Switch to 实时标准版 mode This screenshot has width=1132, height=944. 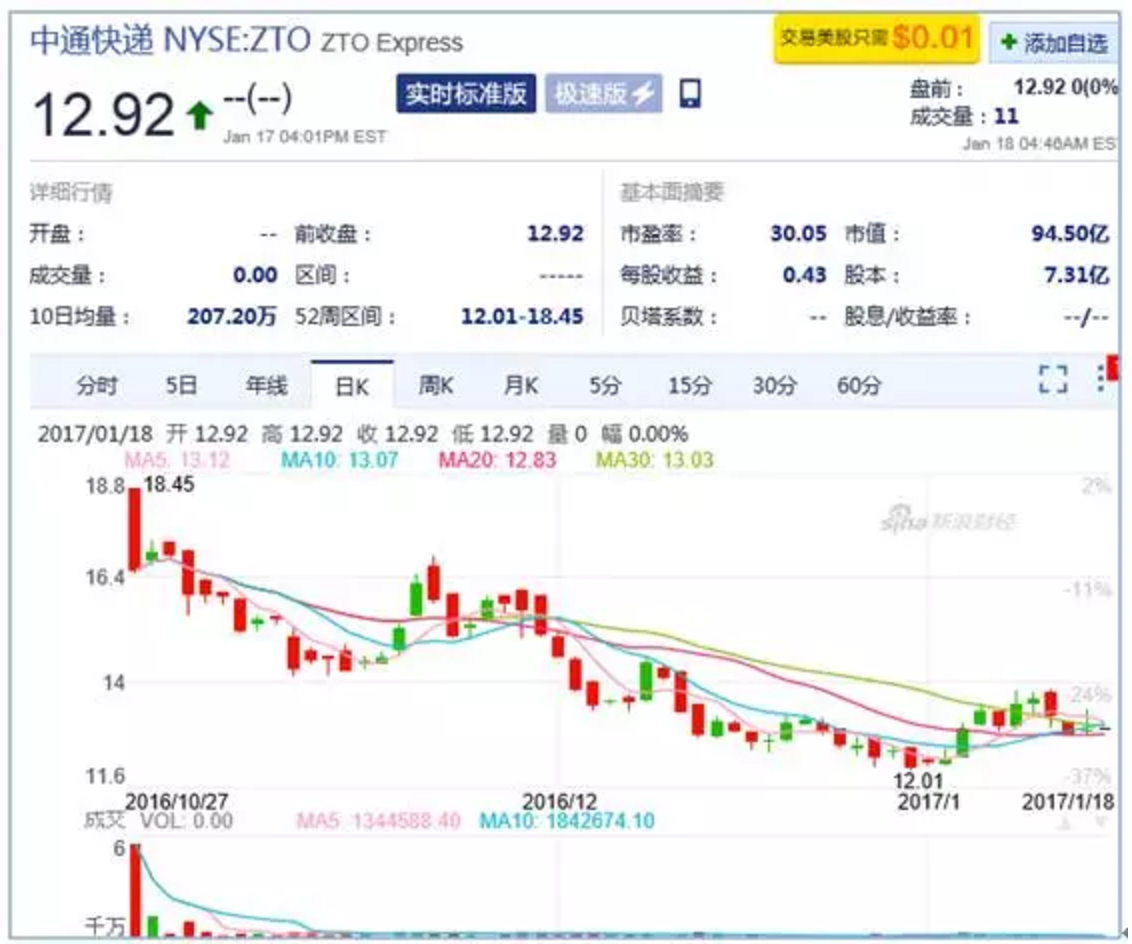coord(466,94)
